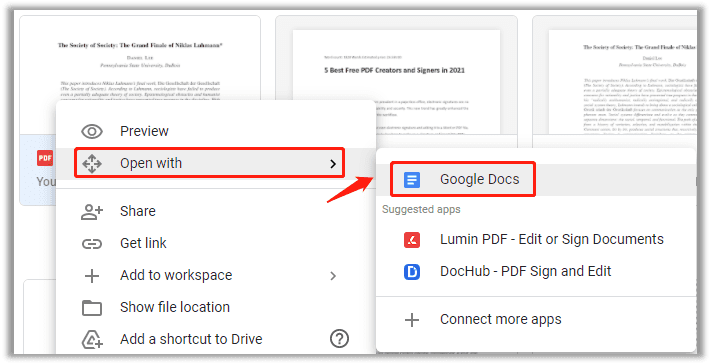Click the red PDF file type icon
This screenshot has width=711, height=364.
(x=45, y=158)
